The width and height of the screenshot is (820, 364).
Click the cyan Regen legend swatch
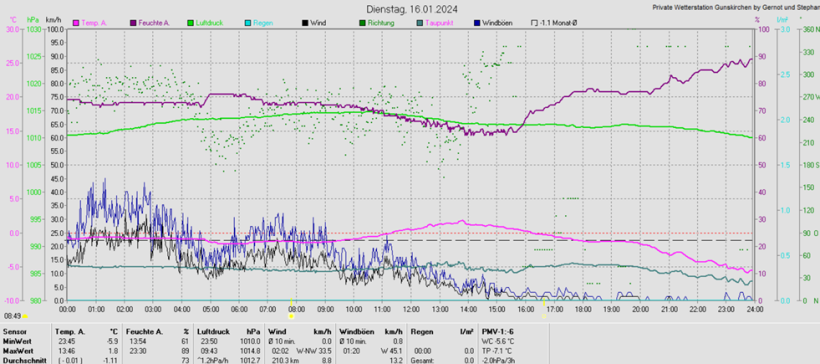[248, 23]
